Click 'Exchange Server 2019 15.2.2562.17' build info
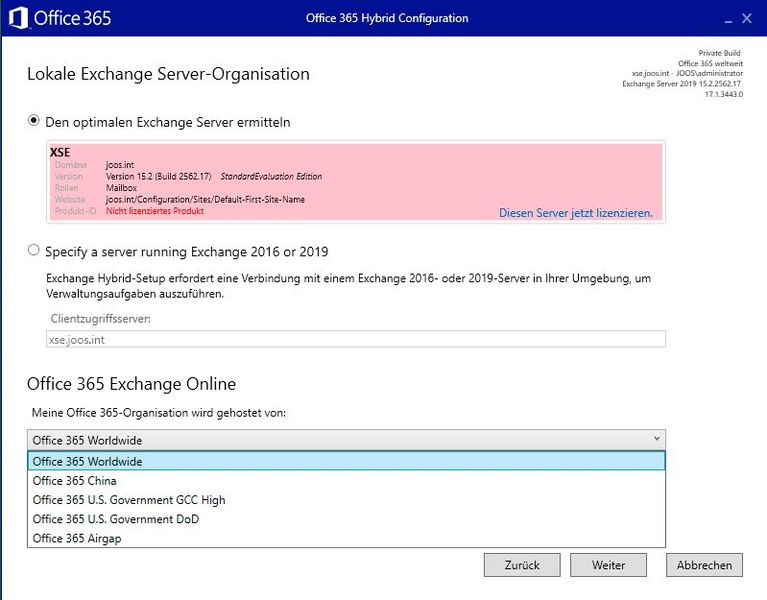Image resolution: width=767 pixels, height=600 pixels. point(681,84)
